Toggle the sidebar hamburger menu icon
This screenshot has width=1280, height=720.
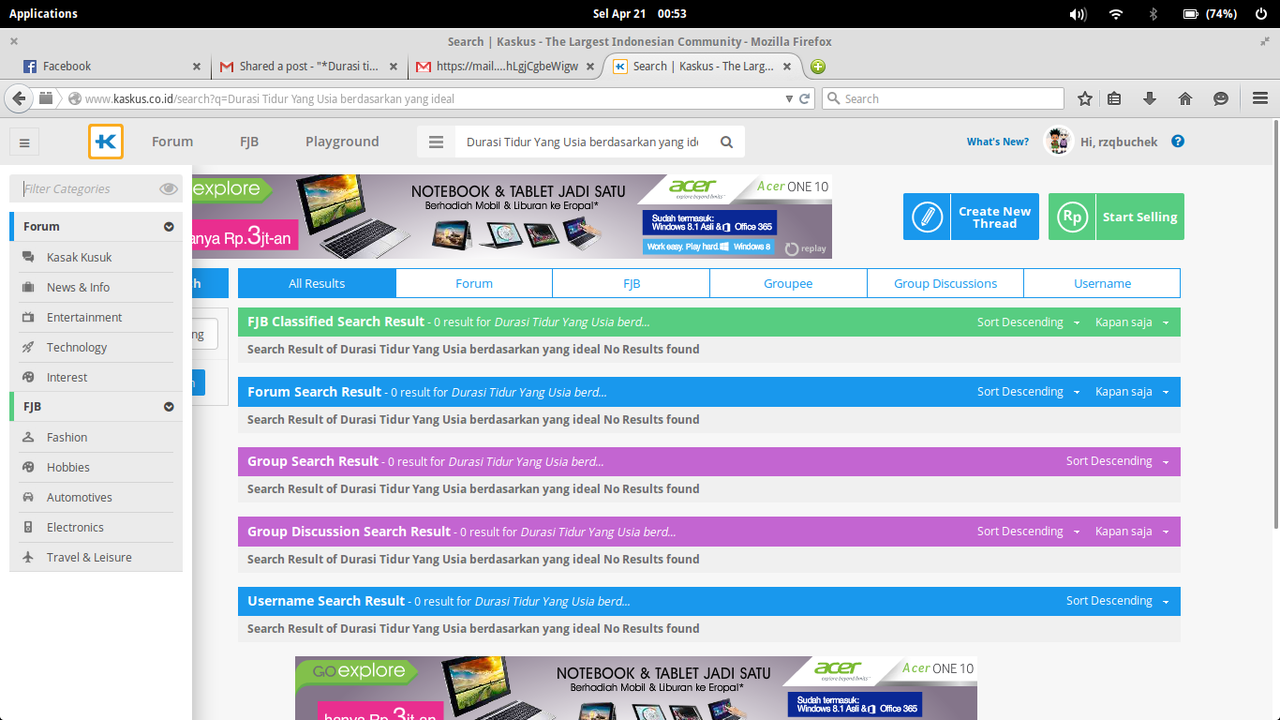25,143
